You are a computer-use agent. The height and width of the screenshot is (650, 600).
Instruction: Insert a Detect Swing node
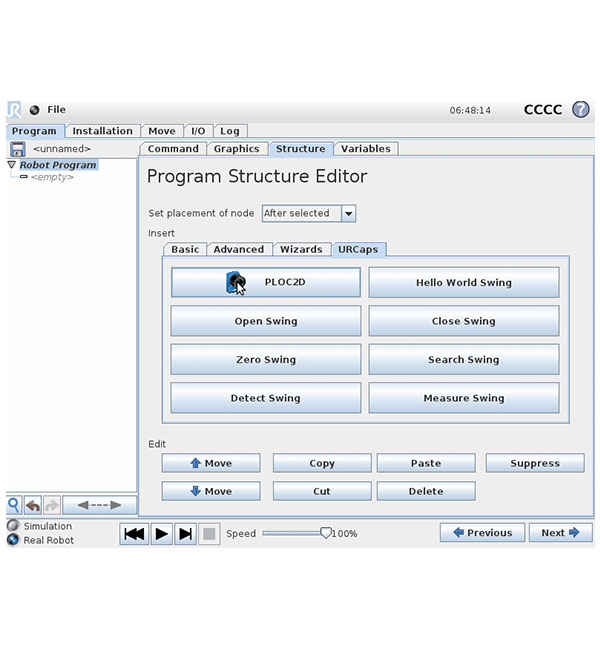(x=266, y=398)
